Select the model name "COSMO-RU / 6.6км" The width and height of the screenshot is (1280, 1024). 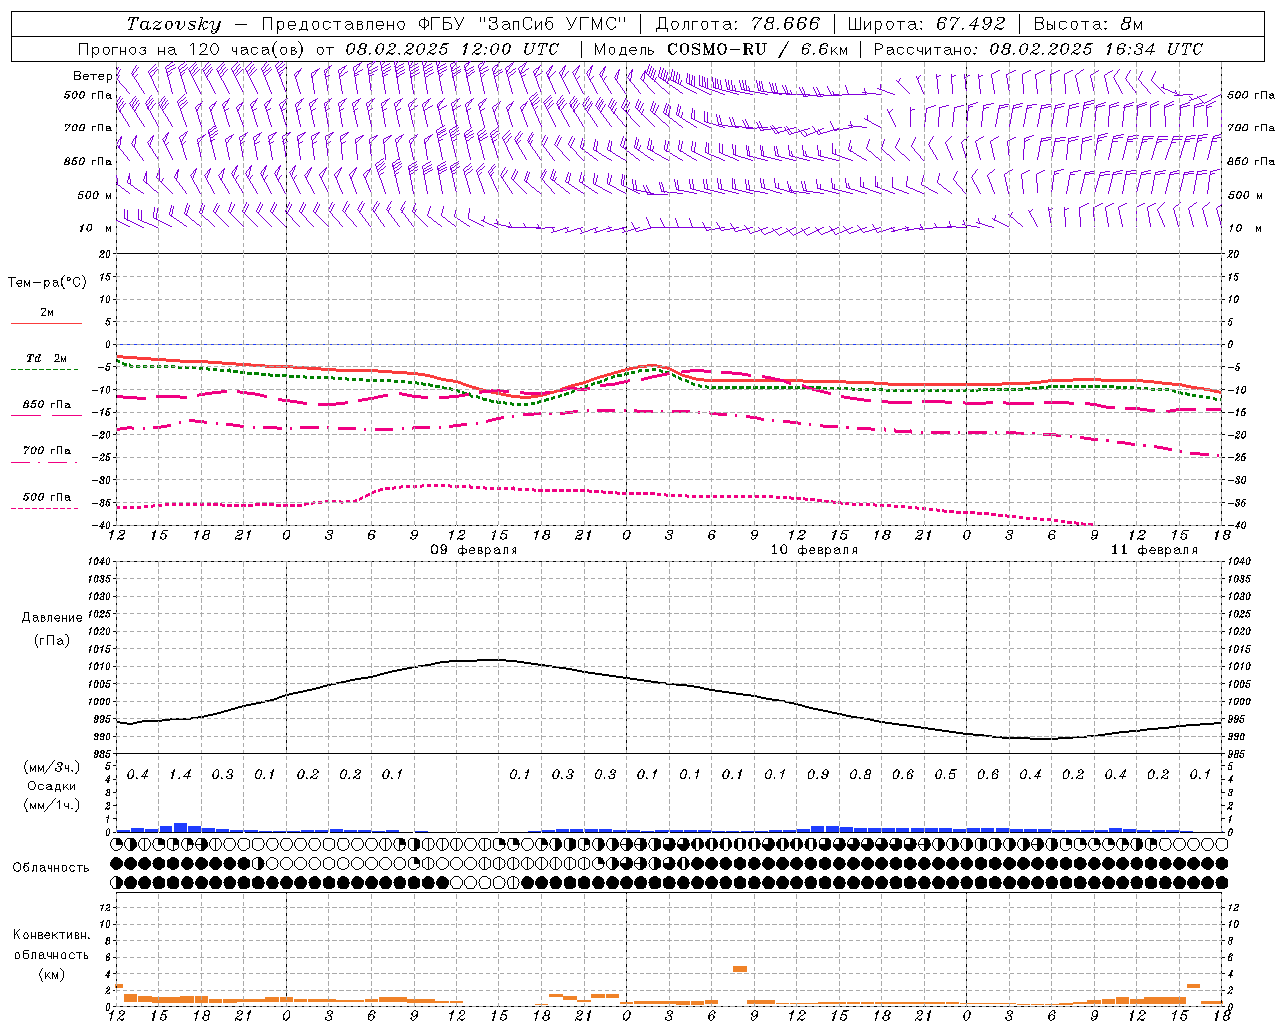coord(757,49)
